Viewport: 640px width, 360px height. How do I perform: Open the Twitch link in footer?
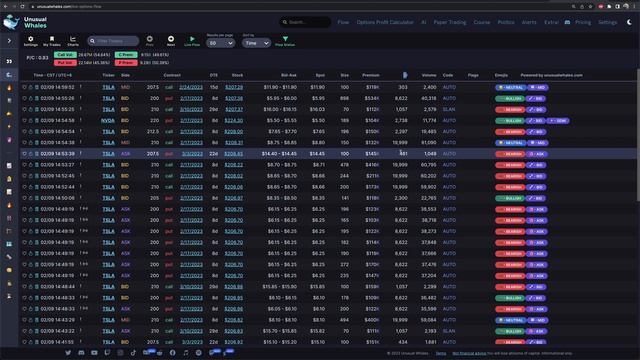[107, 353]
